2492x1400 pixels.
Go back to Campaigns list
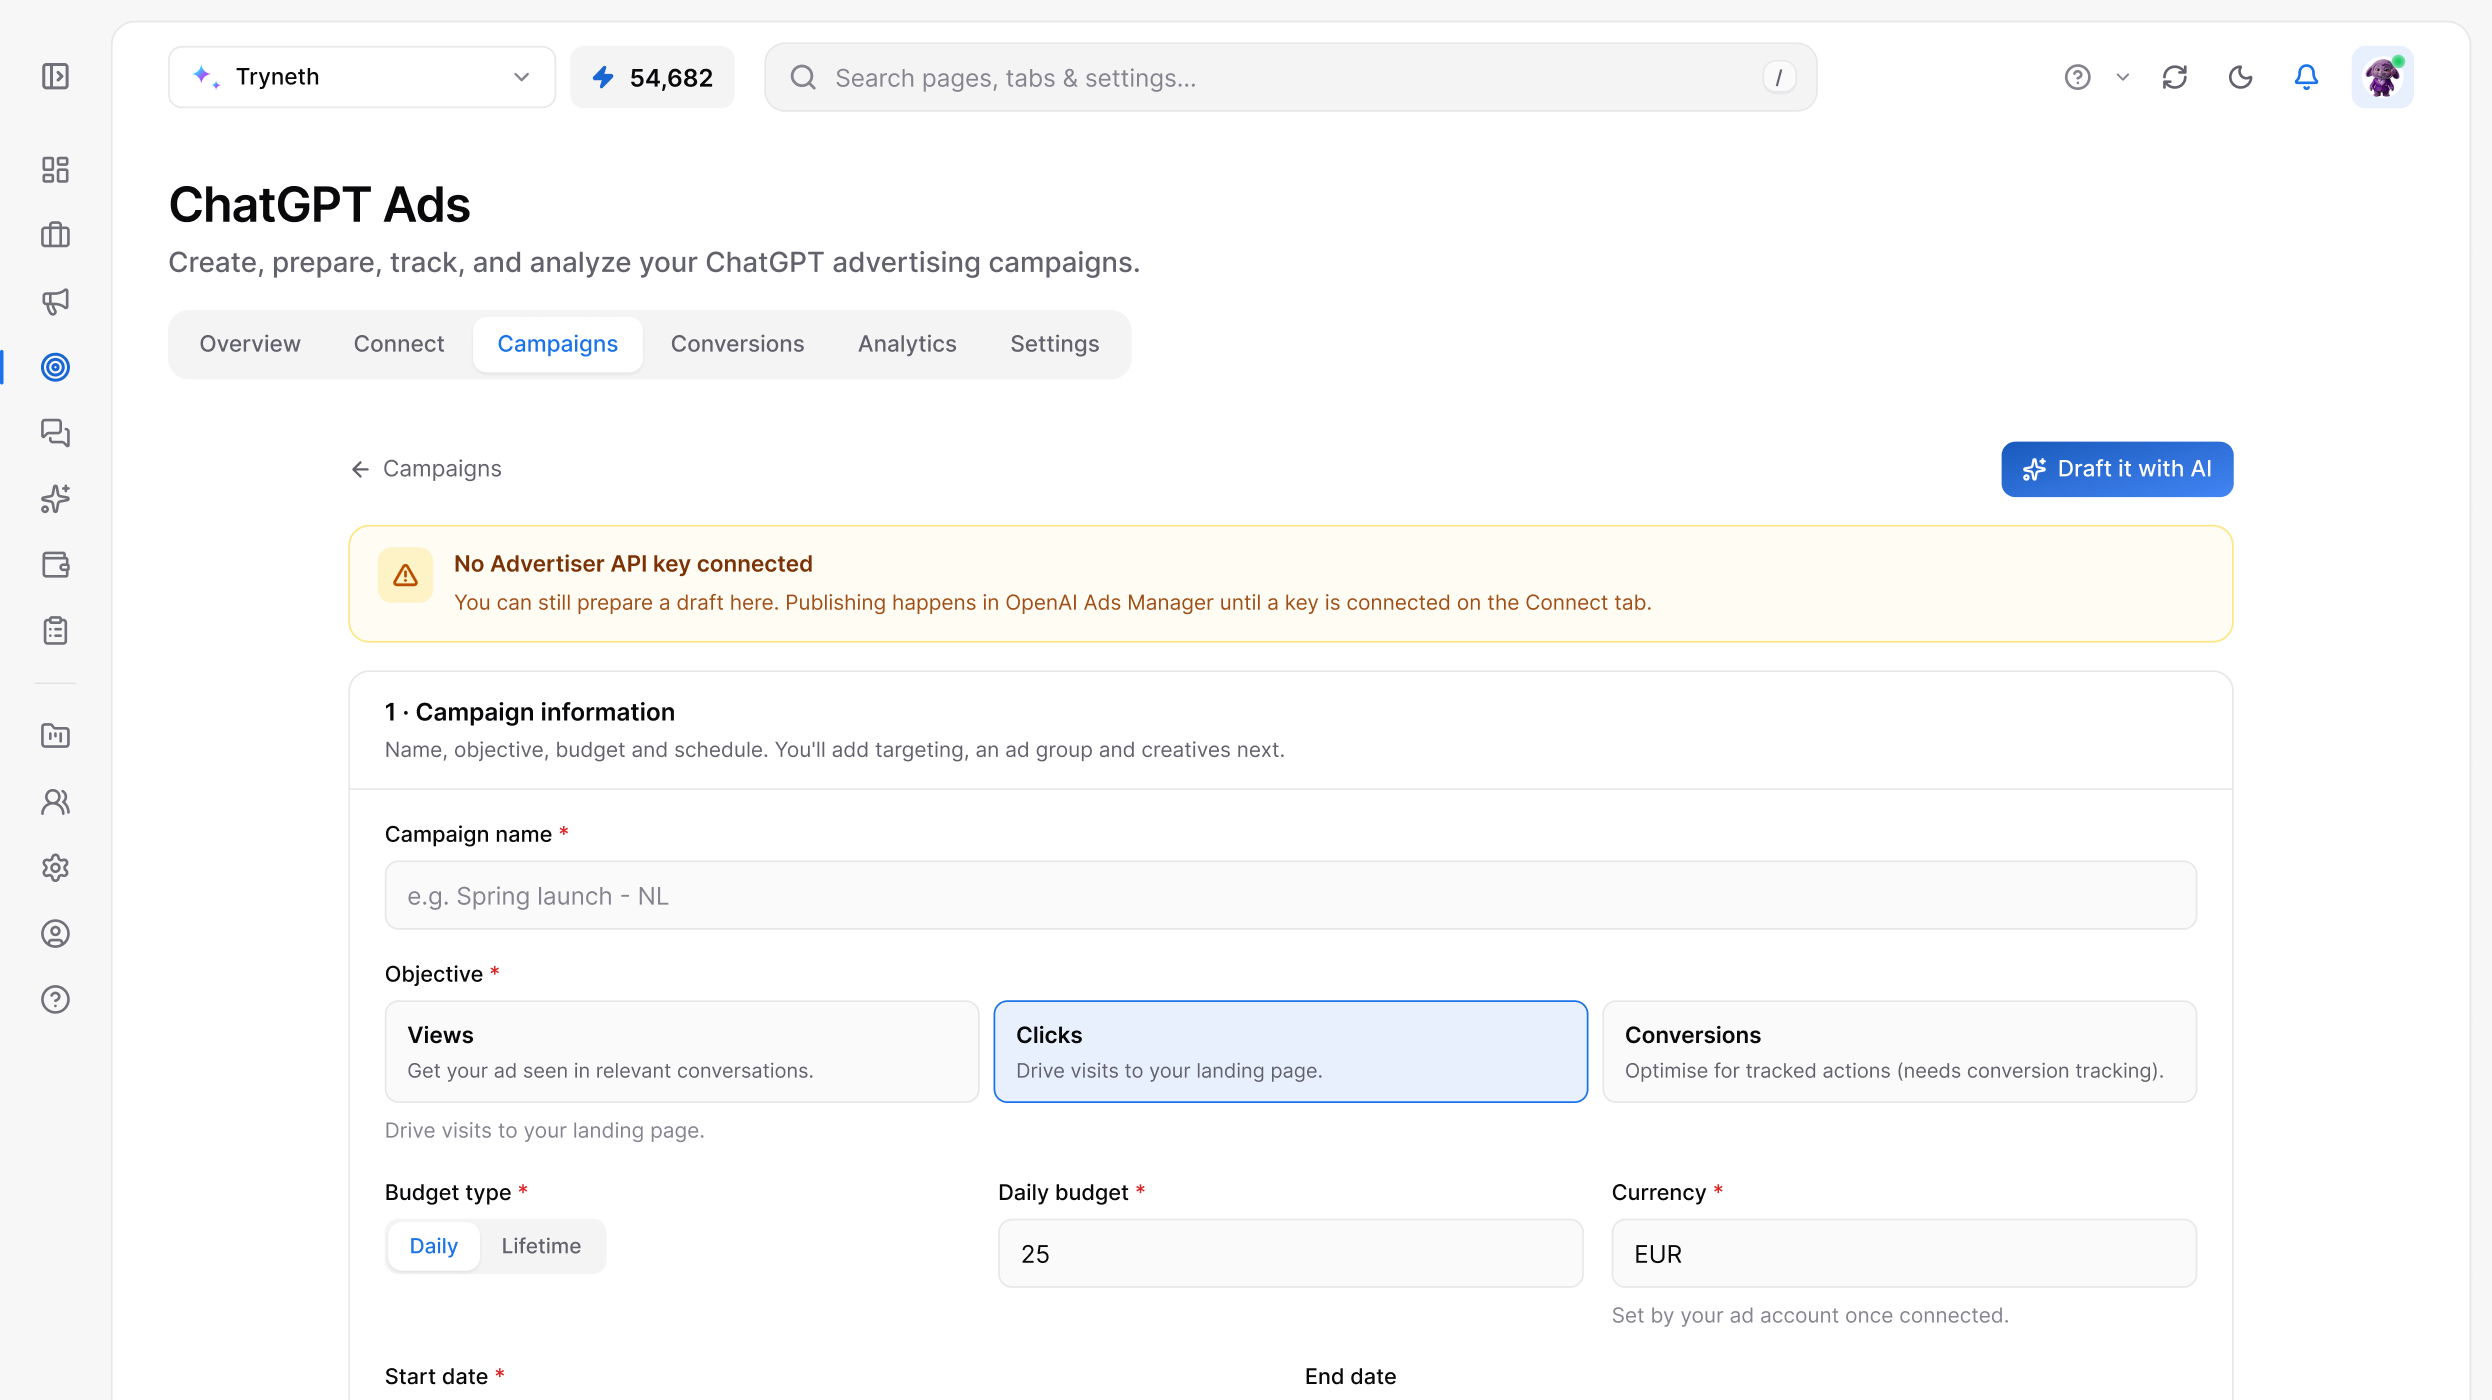(426, 469)
